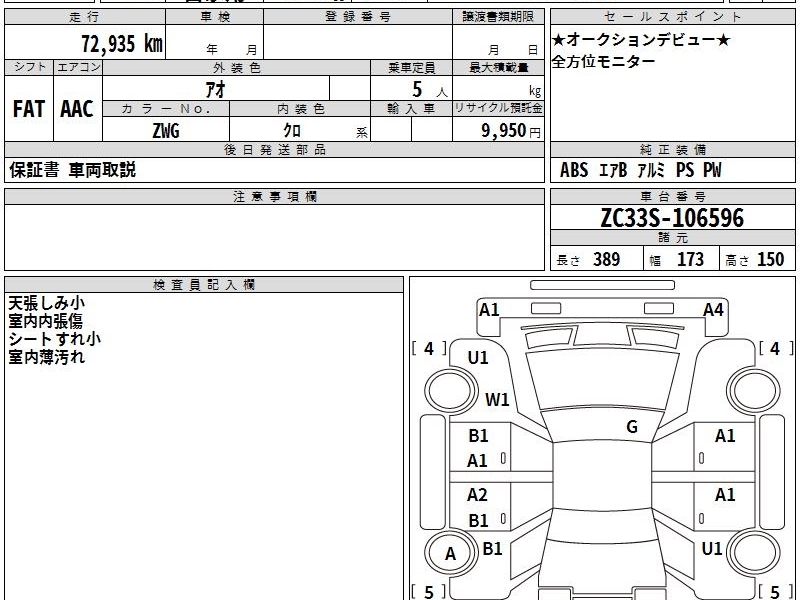Click the 車台番号 header
This screenshot has height=600, width=800.
coord(672,196)
